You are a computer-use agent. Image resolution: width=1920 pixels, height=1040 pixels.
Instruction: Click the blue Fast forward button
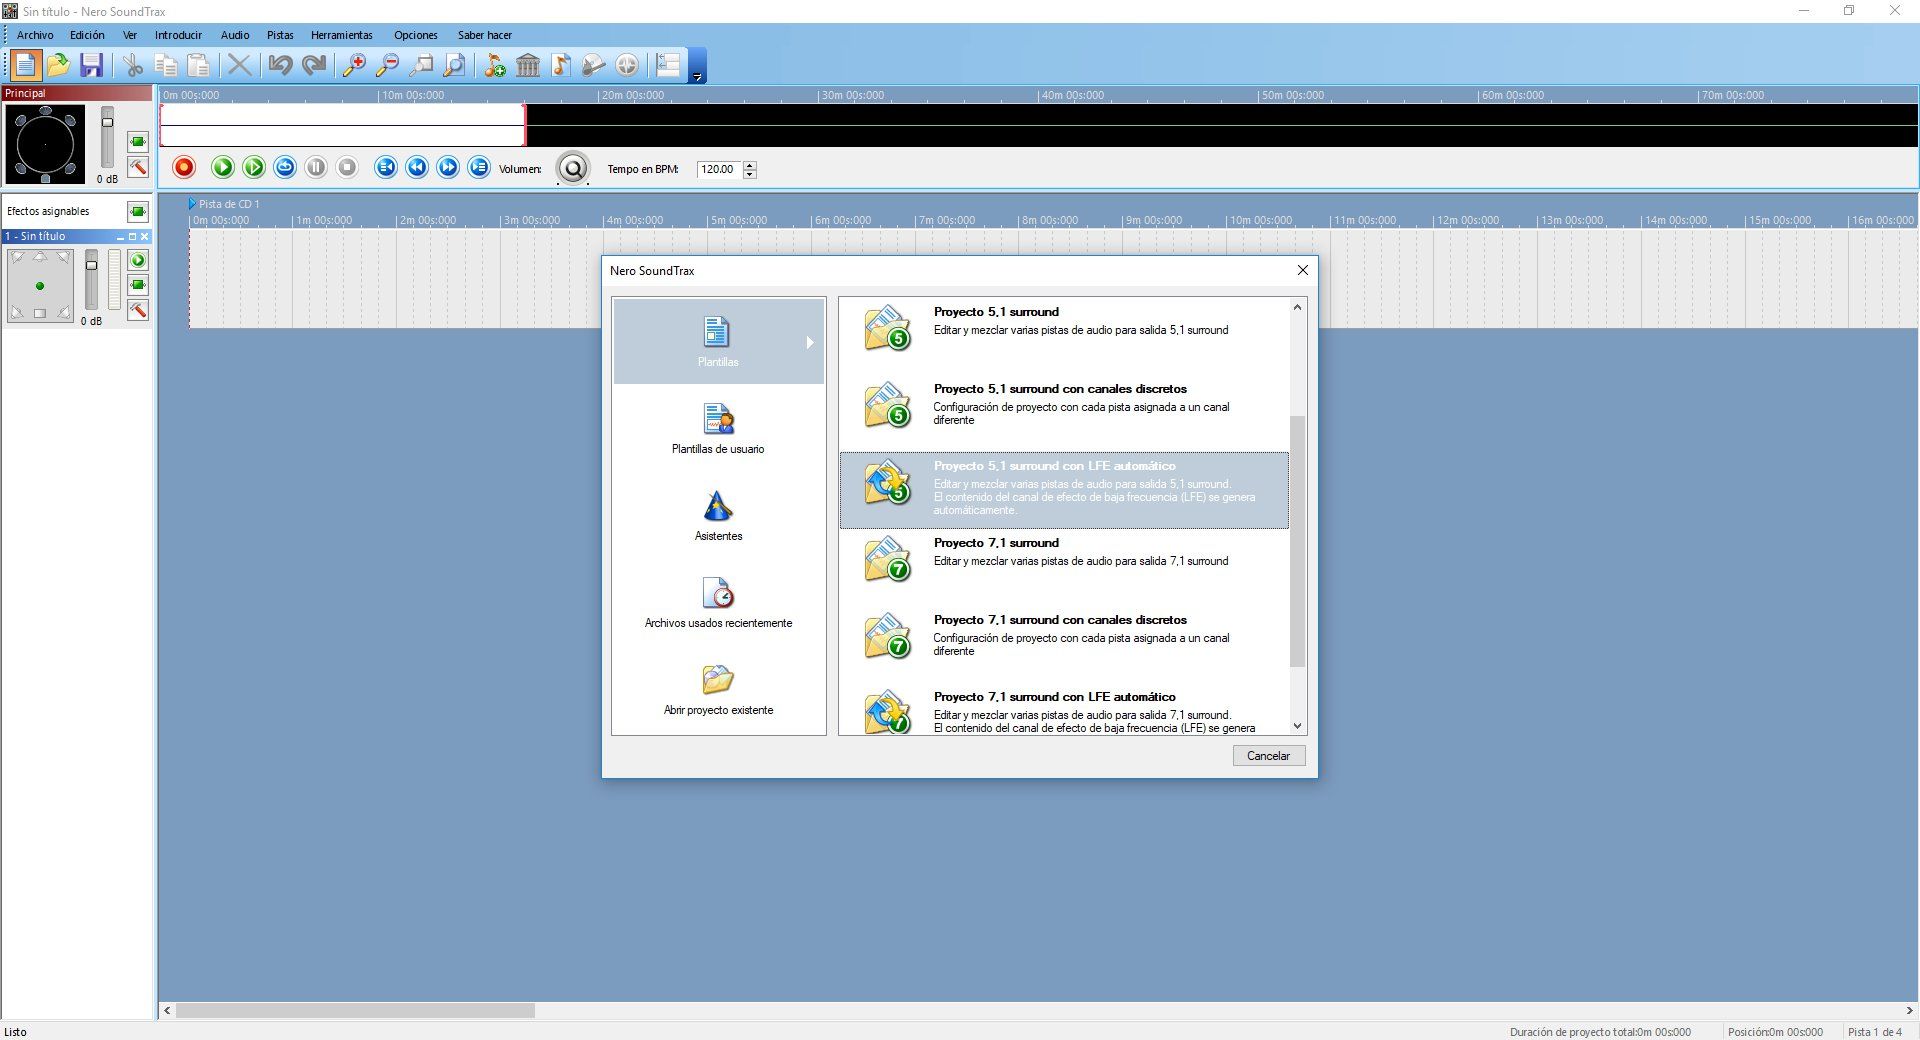click(448, 167)
